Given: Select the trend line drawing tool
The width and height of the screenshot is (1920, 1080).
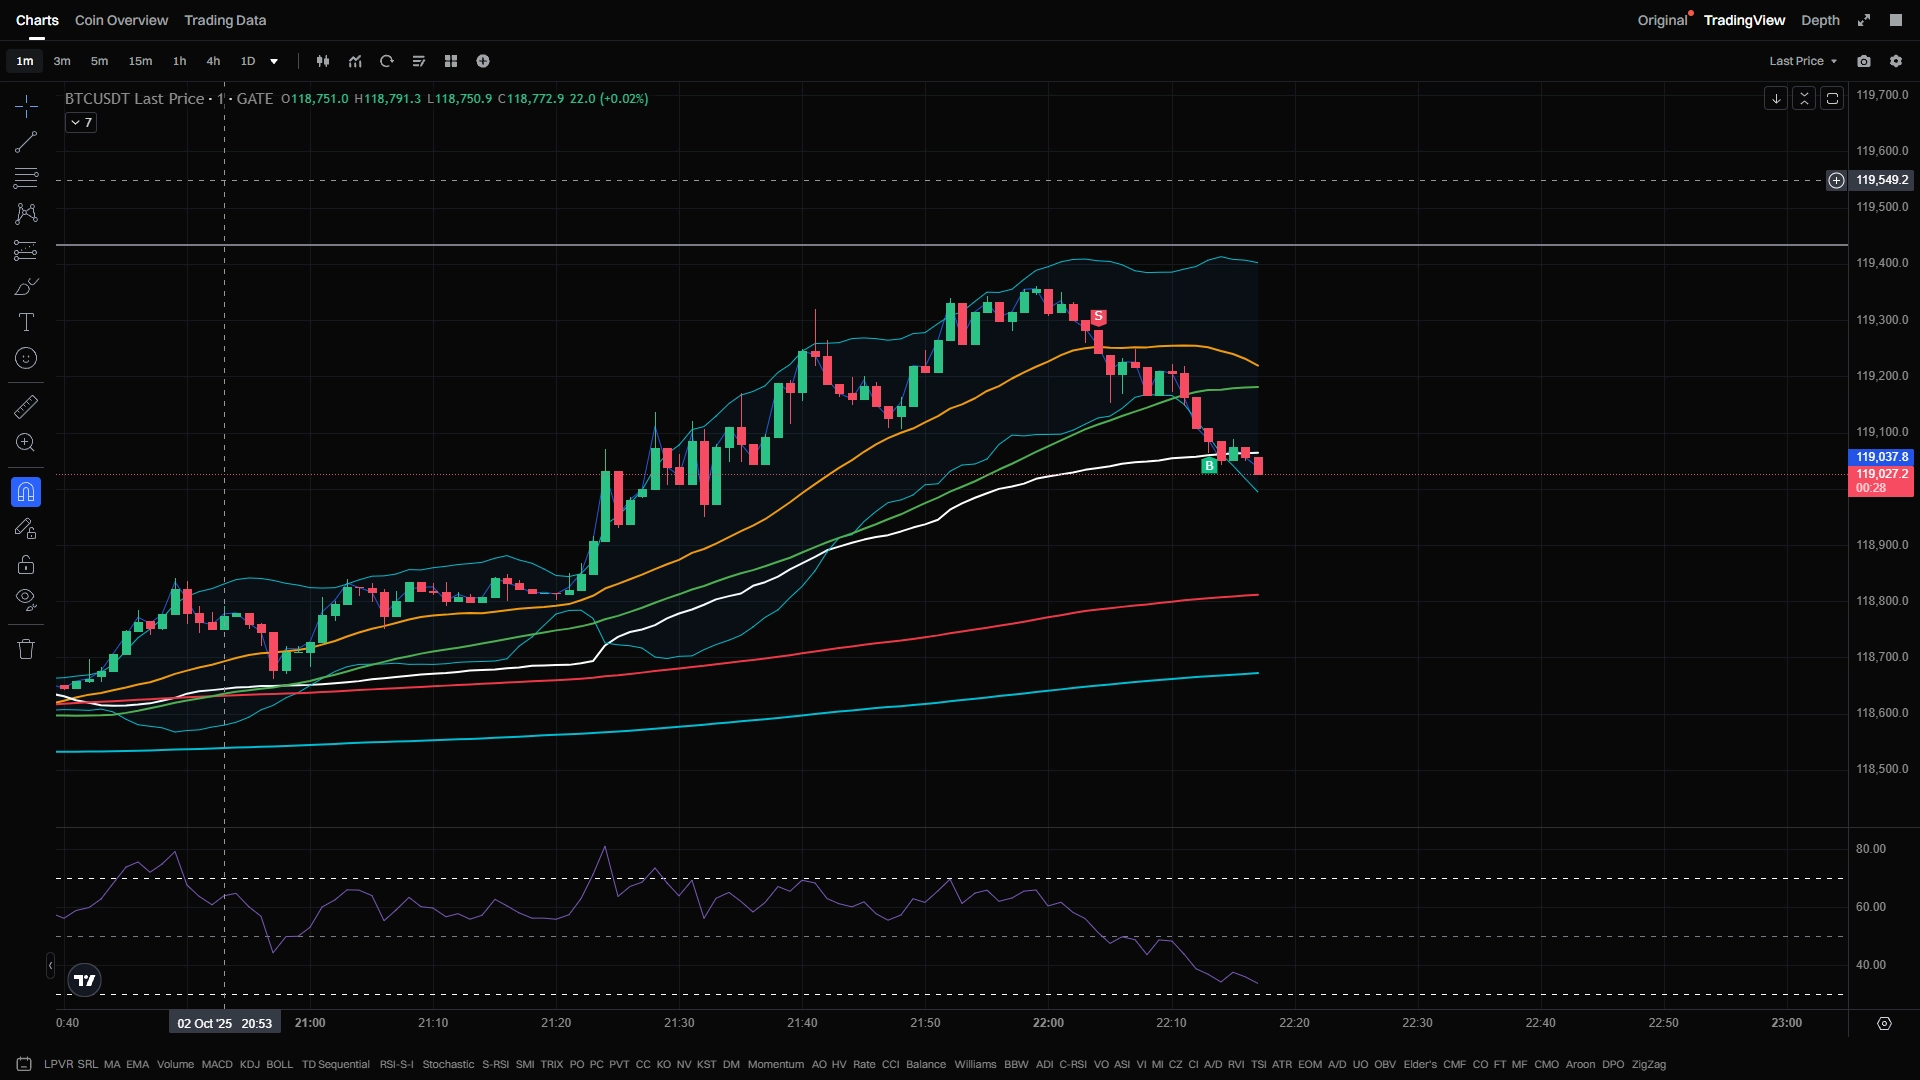Looking at the screenshot, I should tap(26, 142).
